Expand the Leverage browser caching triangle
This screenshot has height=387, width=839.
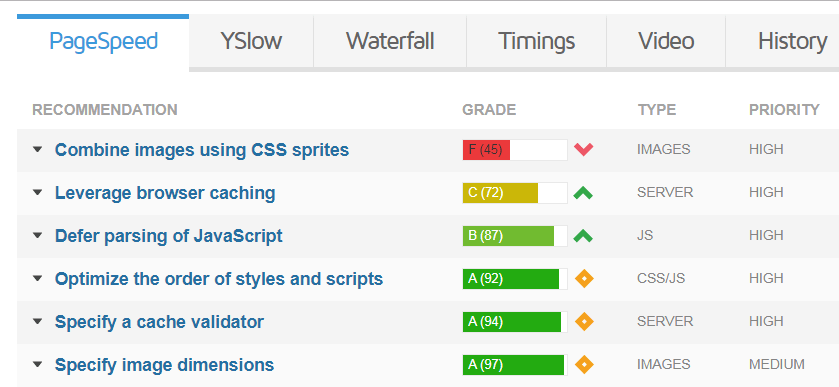(x=37, y=193)
